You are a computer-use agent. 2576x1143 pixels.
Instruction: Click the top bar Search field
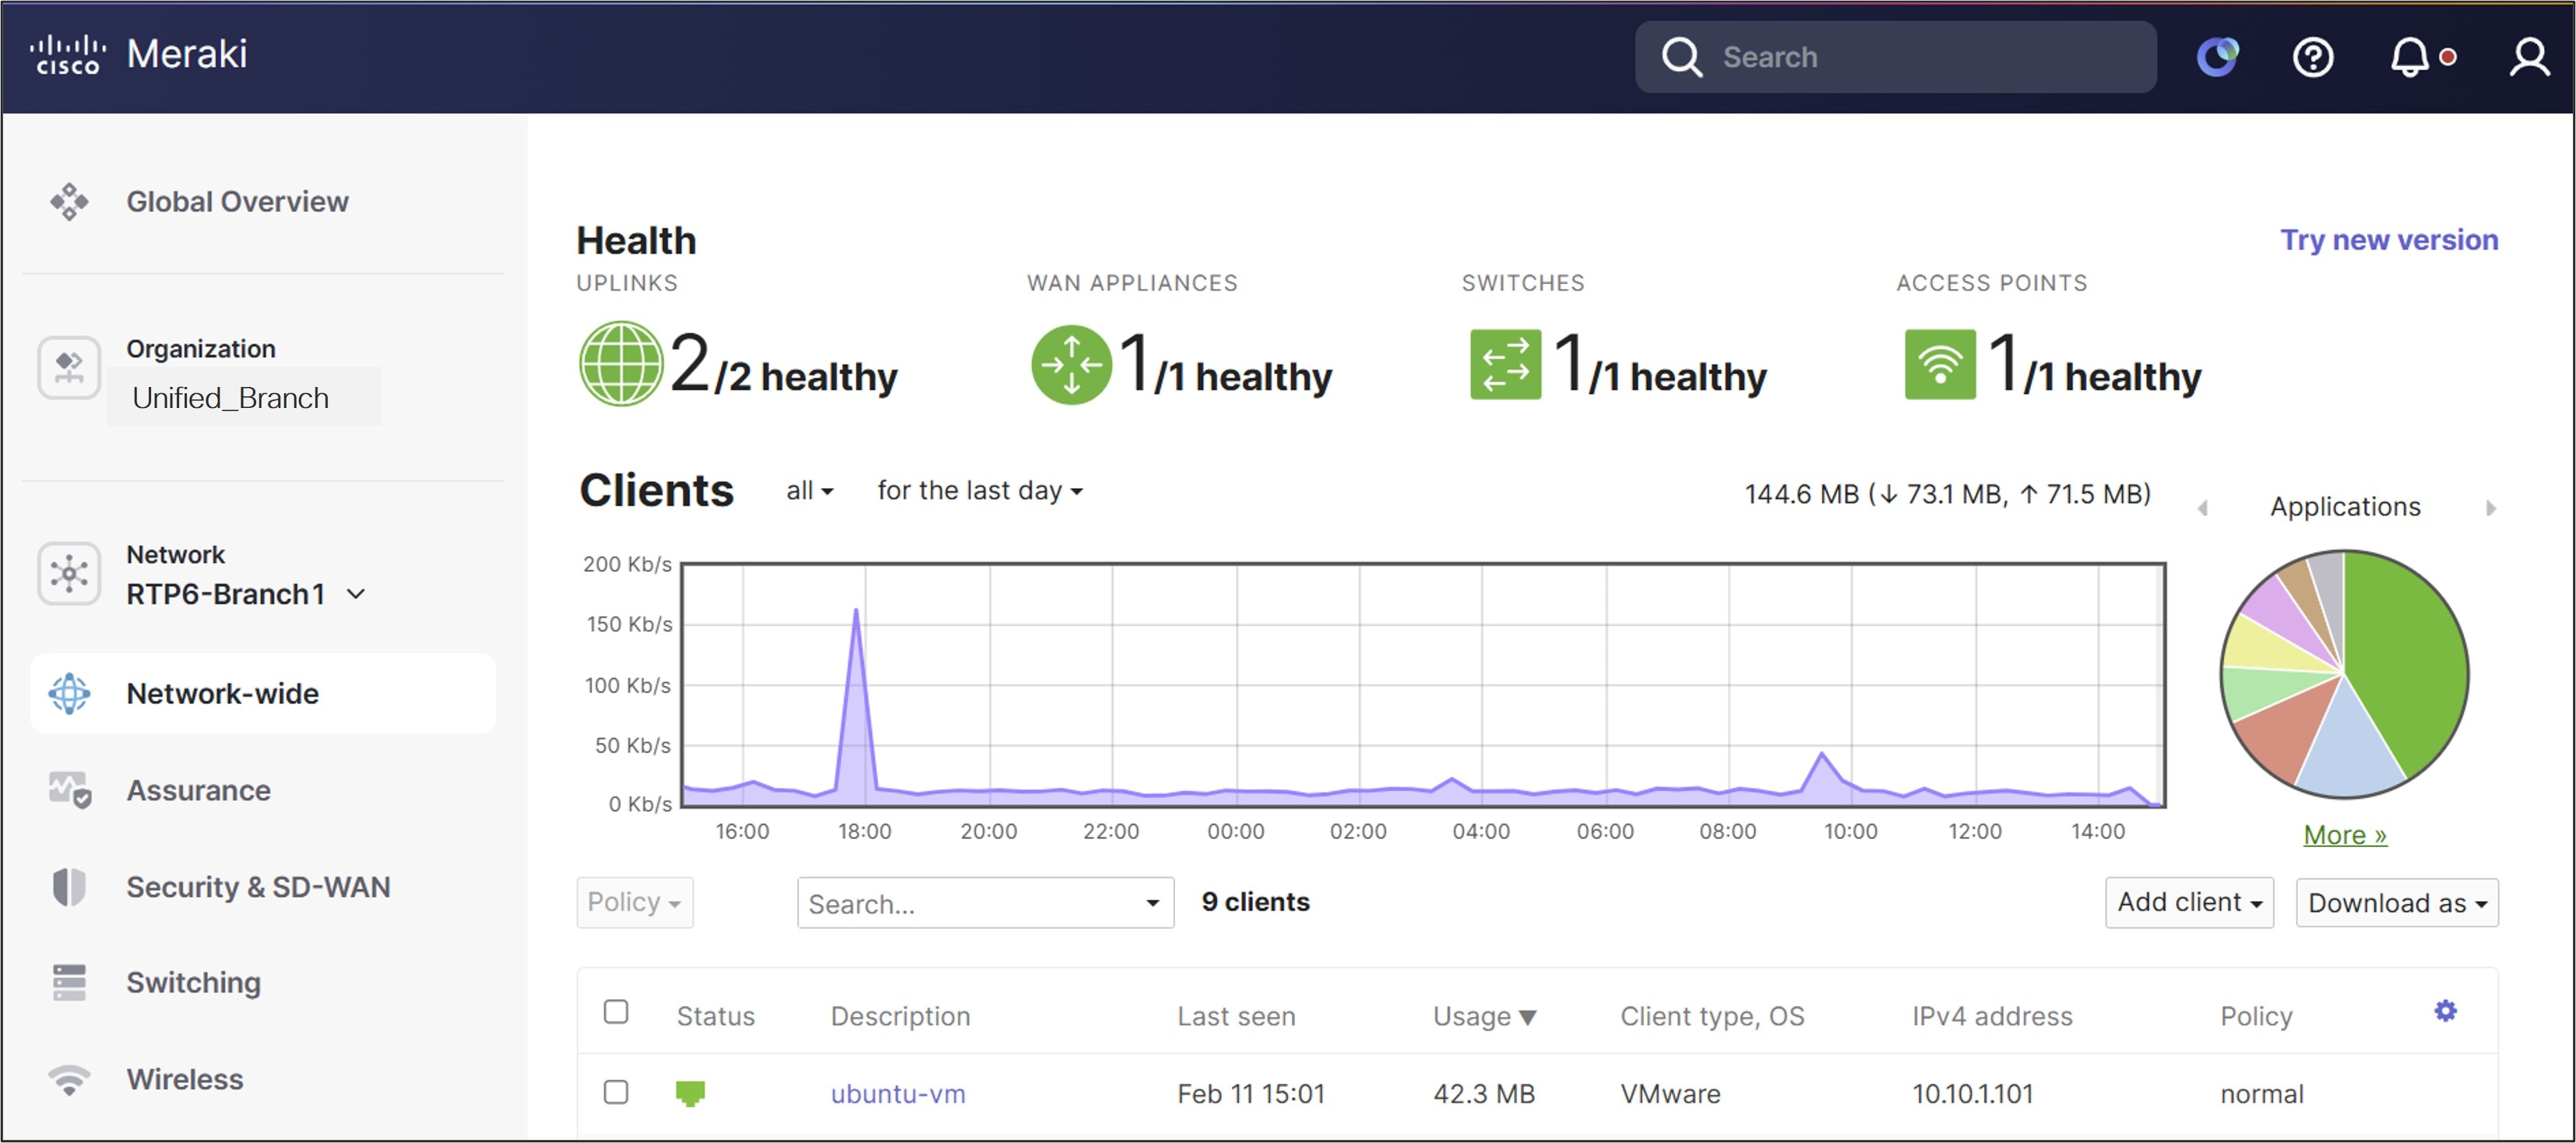[1895, 57]
